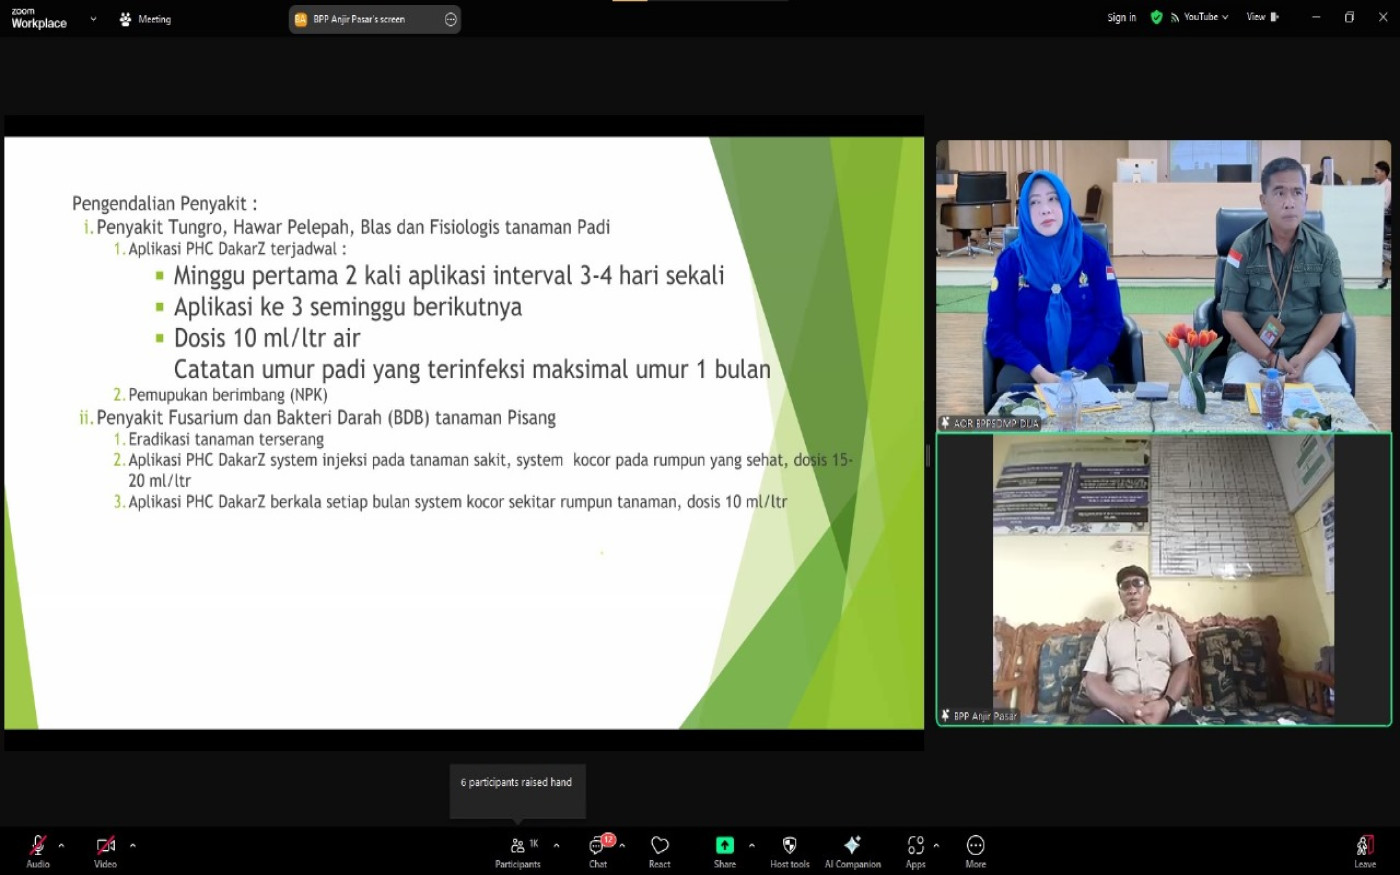Open the Apps icon

pyautogui.click(x=915, y=846)
